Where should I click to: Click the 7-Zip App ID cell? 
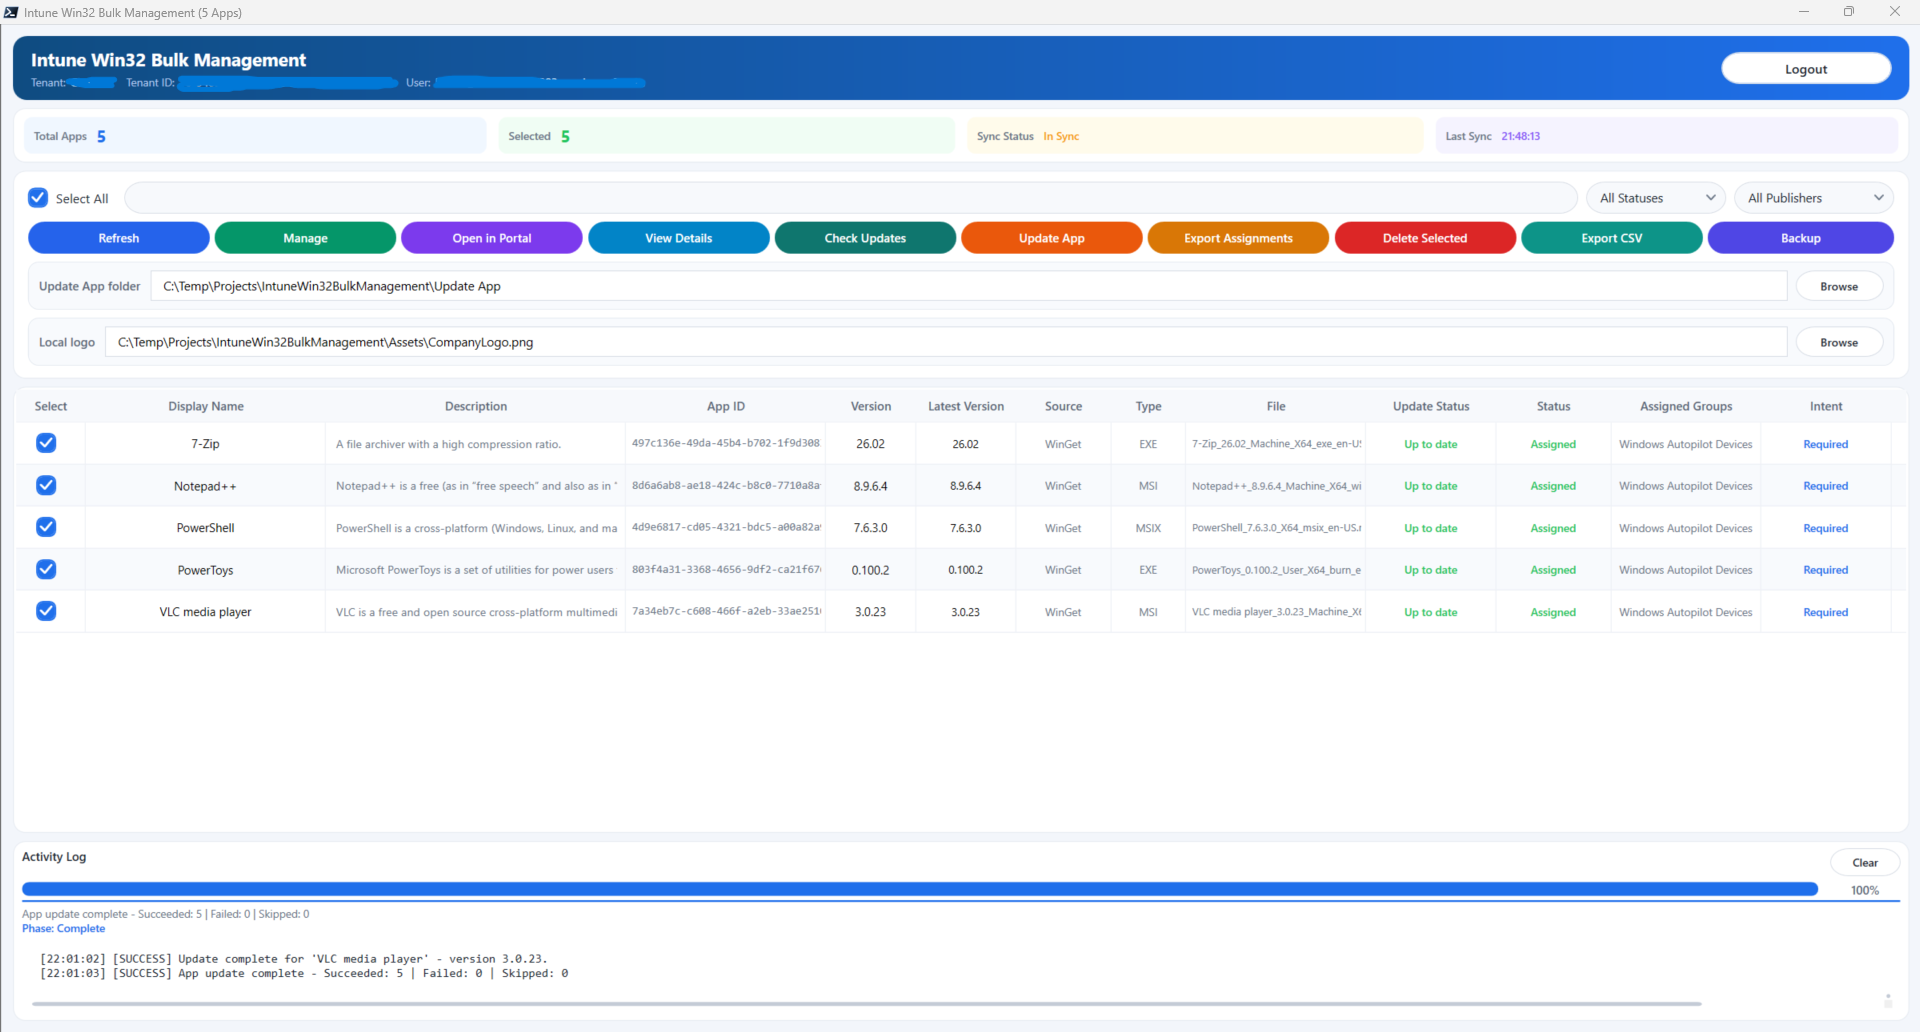pos(726,443)
